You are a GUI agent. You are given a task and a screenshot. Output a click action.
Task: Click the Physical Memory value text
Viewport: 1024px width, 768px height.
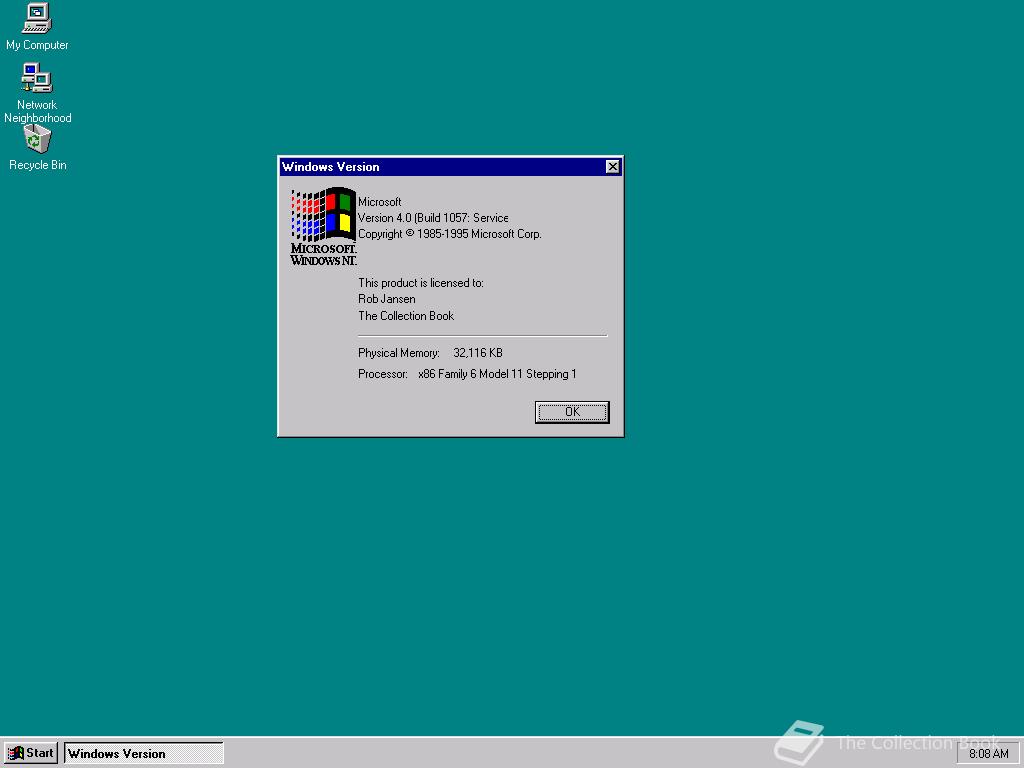coord(478,352)
